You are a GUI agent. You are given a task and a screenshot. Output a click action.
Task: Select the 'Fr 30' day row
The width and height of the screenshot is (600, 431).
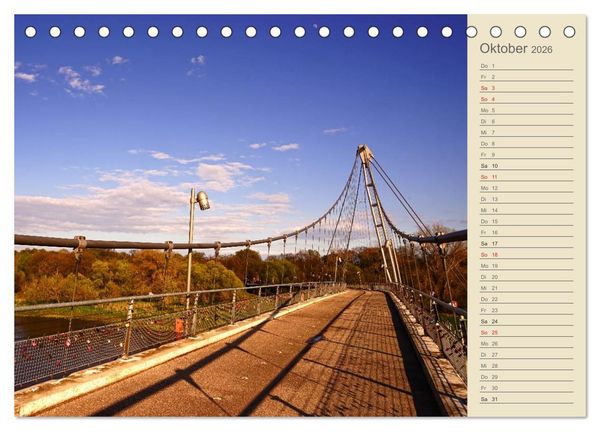click(527, 388)
